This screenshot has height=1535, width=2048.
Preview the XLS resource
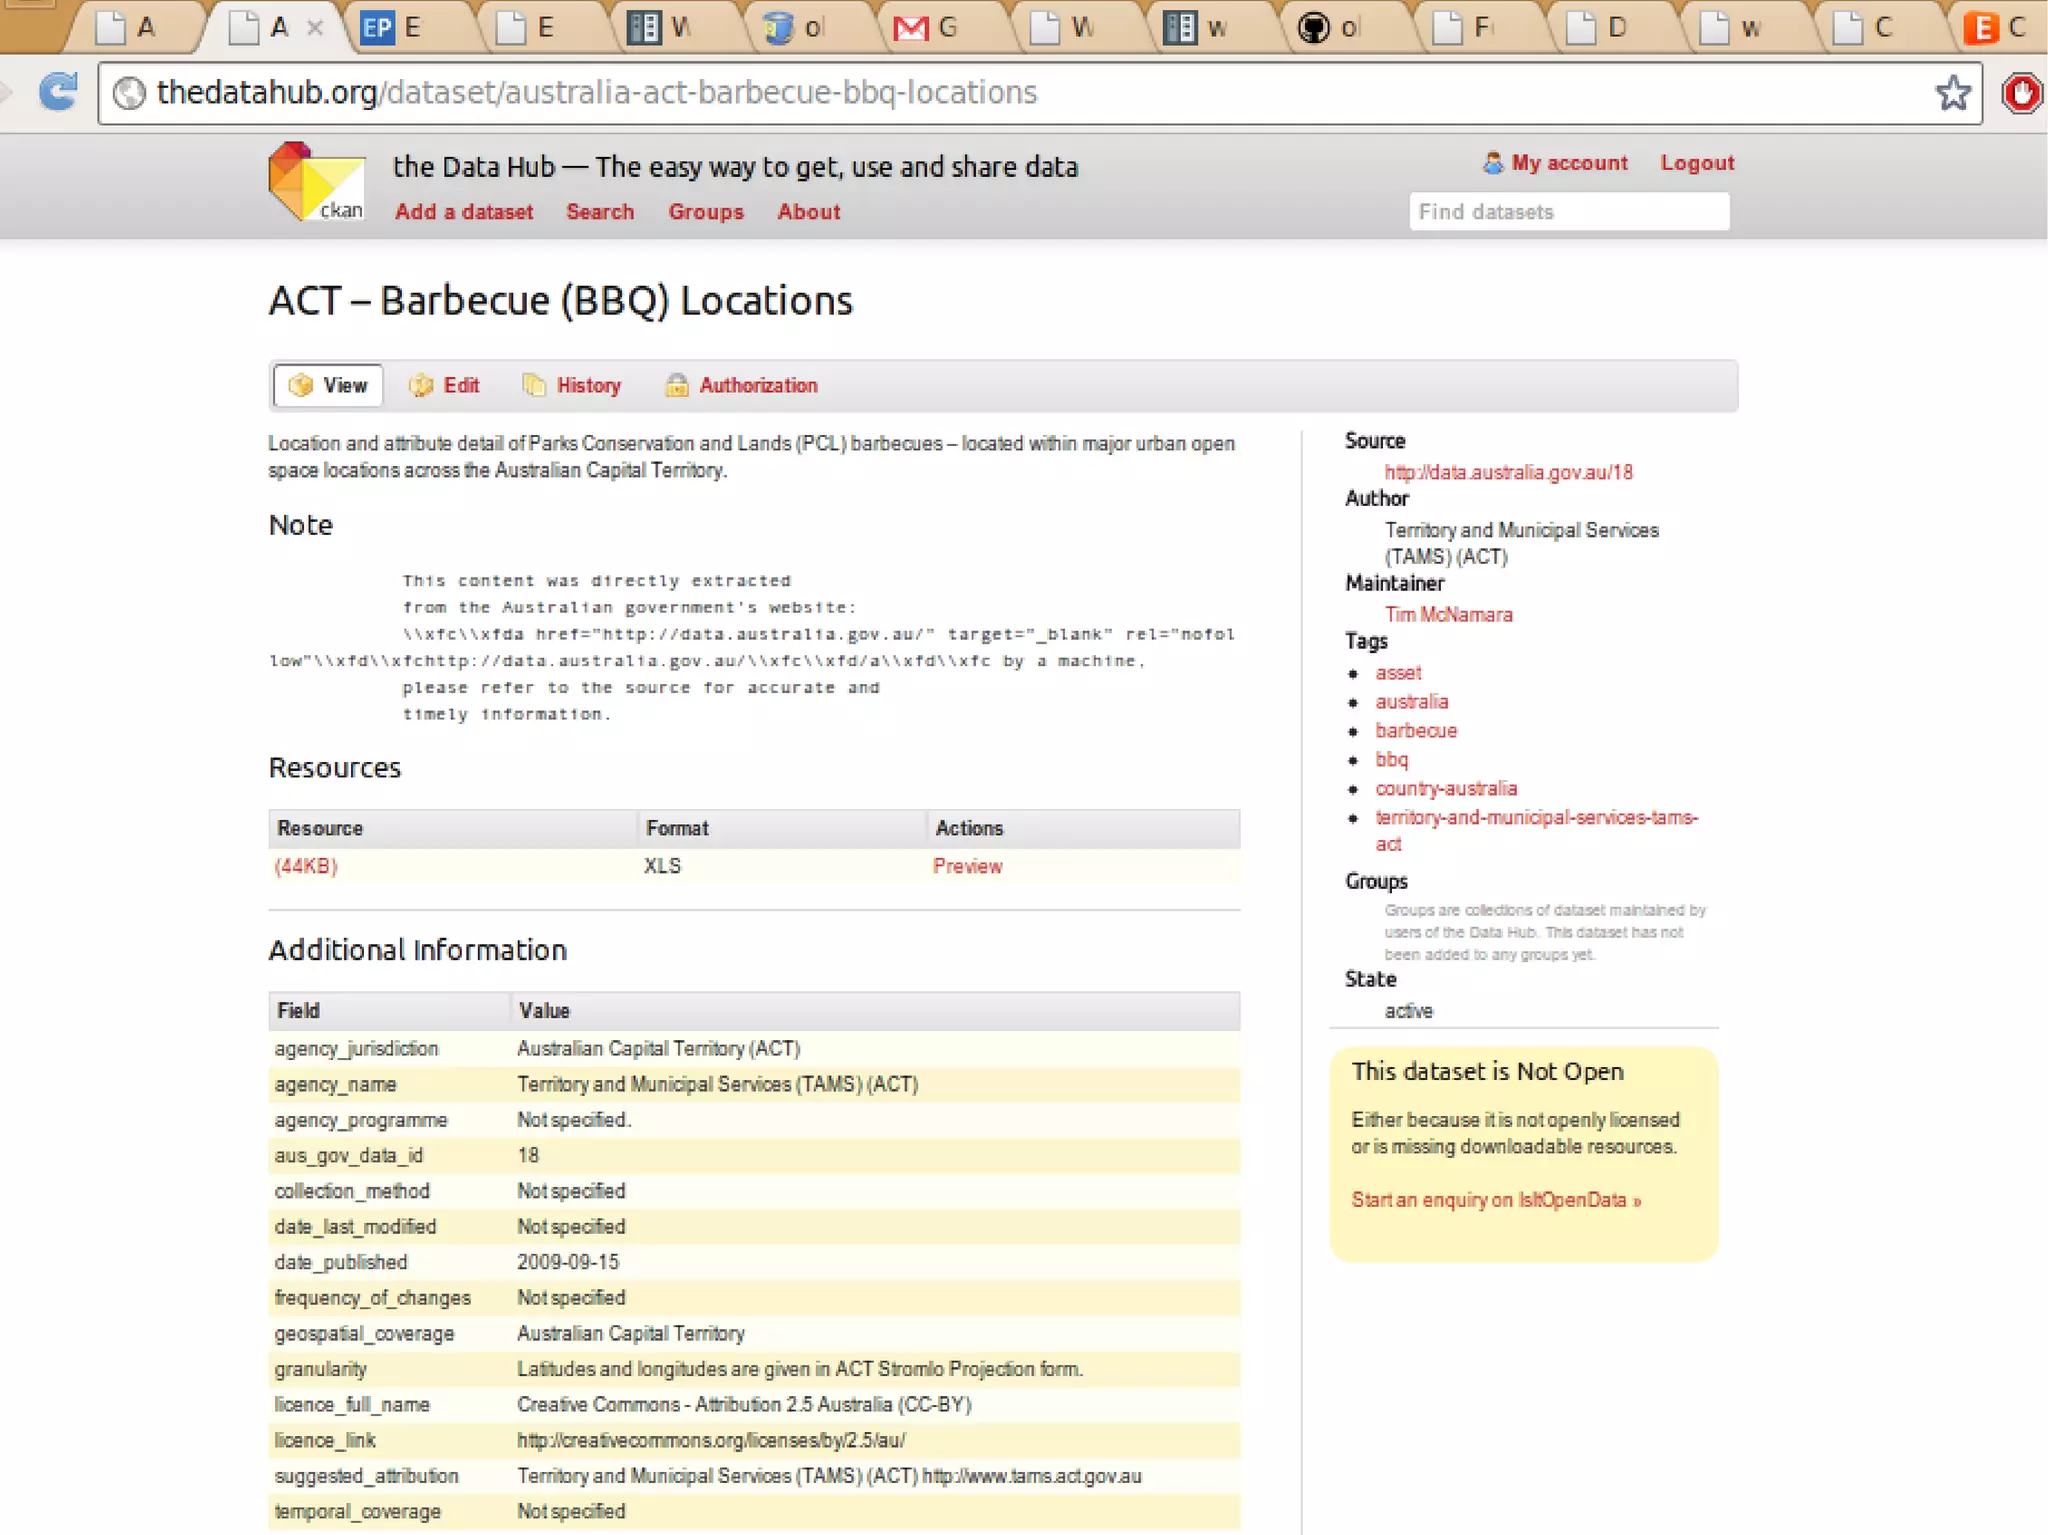click(967, 867)
